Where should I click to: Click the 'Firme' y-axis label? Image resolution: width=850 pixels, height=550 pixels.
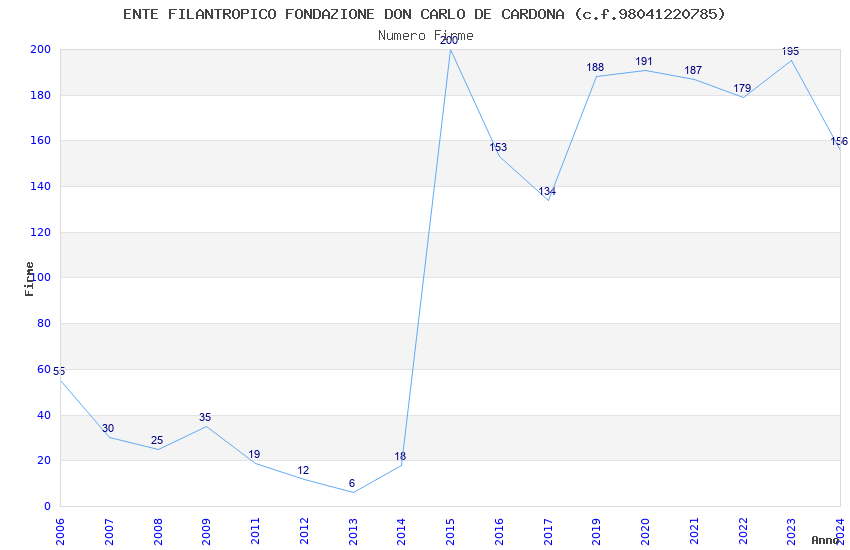[x=29, y=279]
